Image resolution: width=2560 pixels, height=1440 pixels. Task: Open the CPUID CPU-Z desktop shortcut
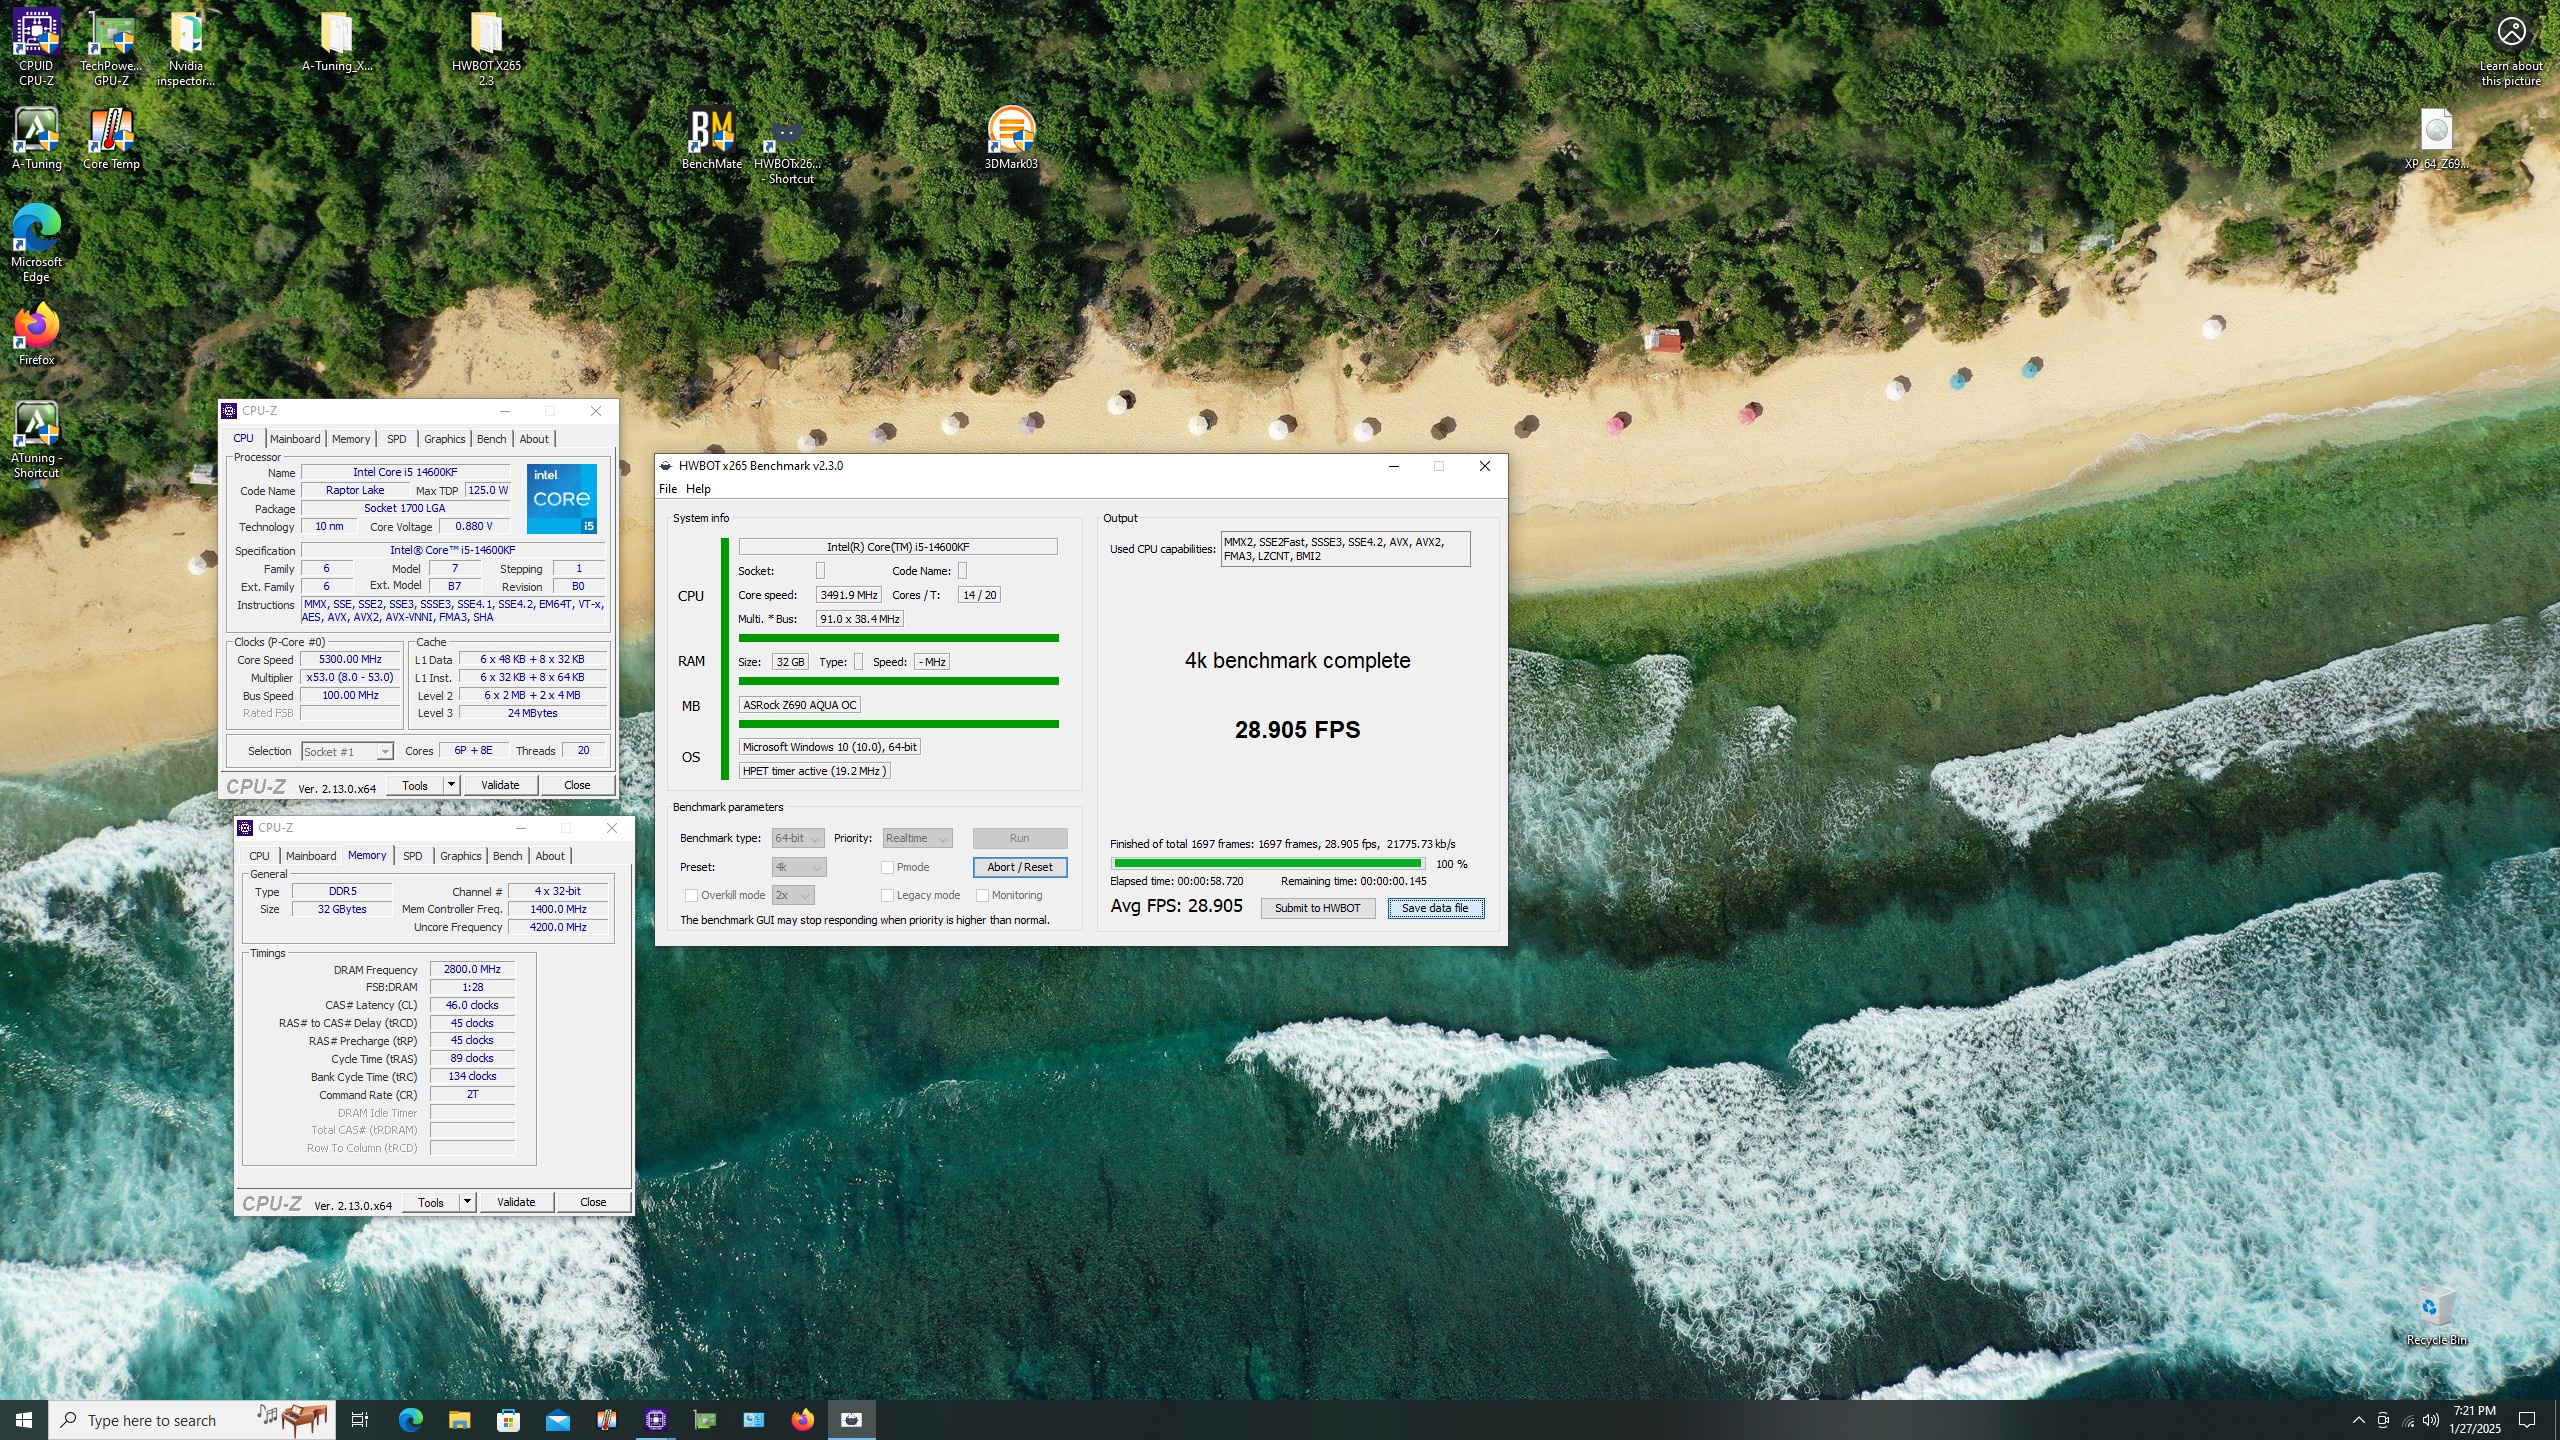click(36, 47)
